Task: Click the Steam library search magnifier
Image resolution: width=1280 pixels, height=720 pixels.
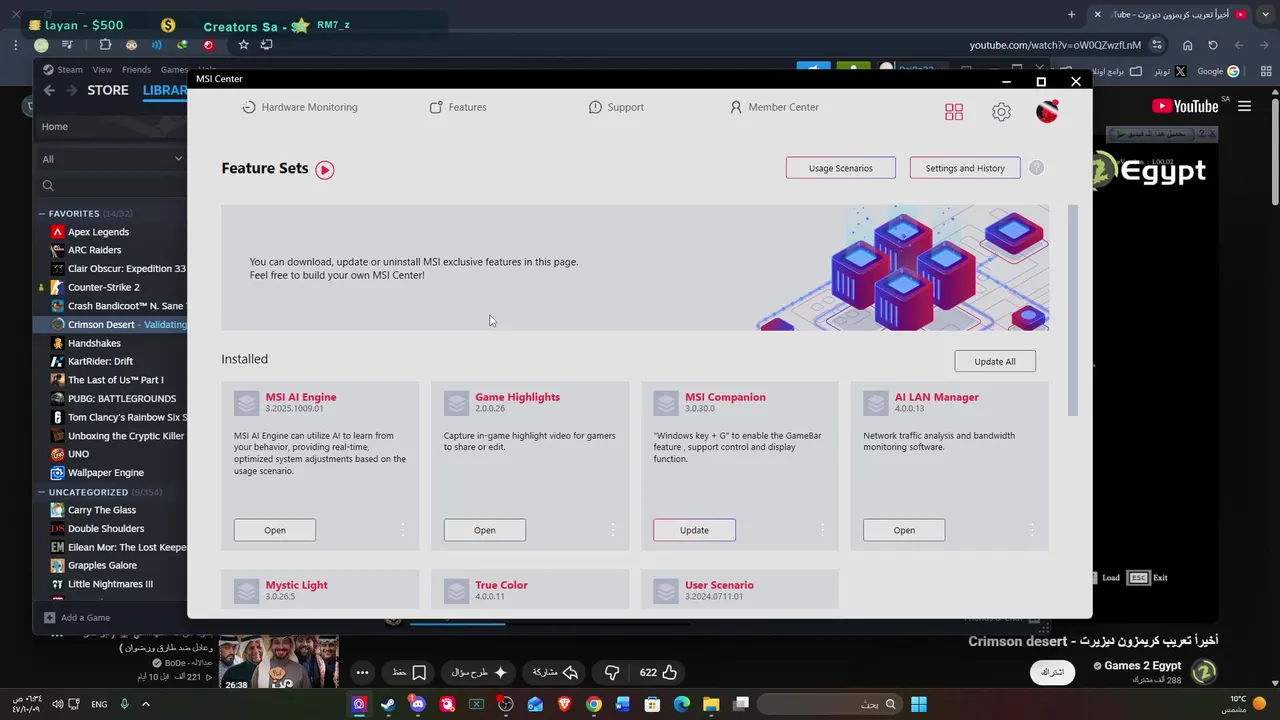Action: click(x=48, y=185)
